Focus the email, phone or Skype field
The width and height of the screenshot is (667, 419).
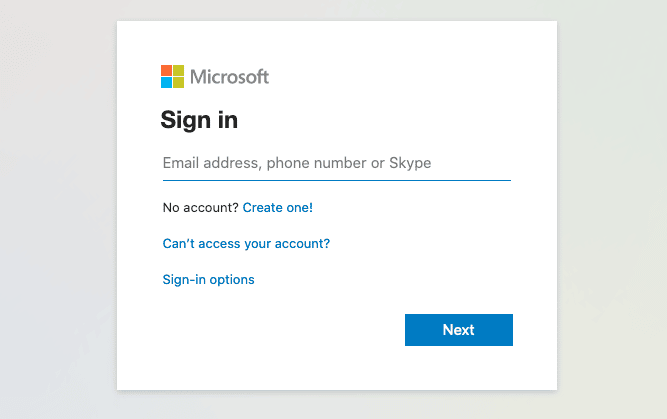coord(336,163)
